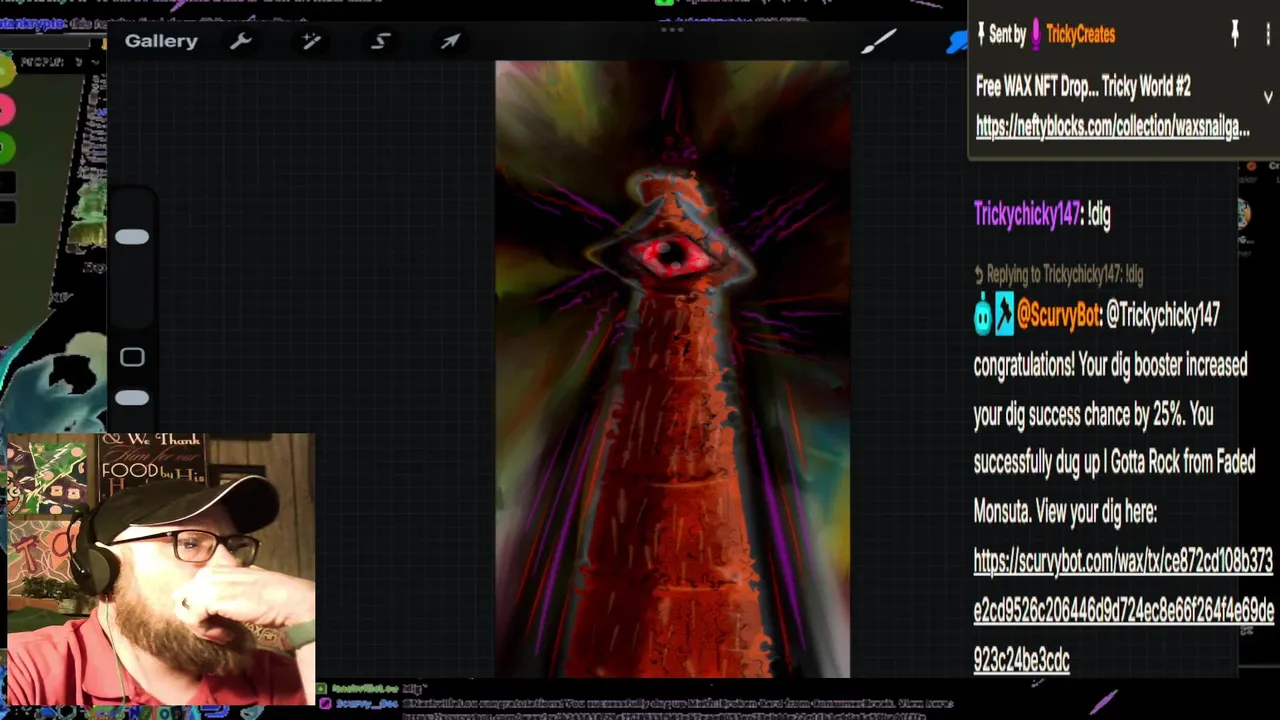The width and height of the screenshot is (1280, 720).
Task: Click the @ScurvyBot username in chat
Action: click(x=1059, y=315)
